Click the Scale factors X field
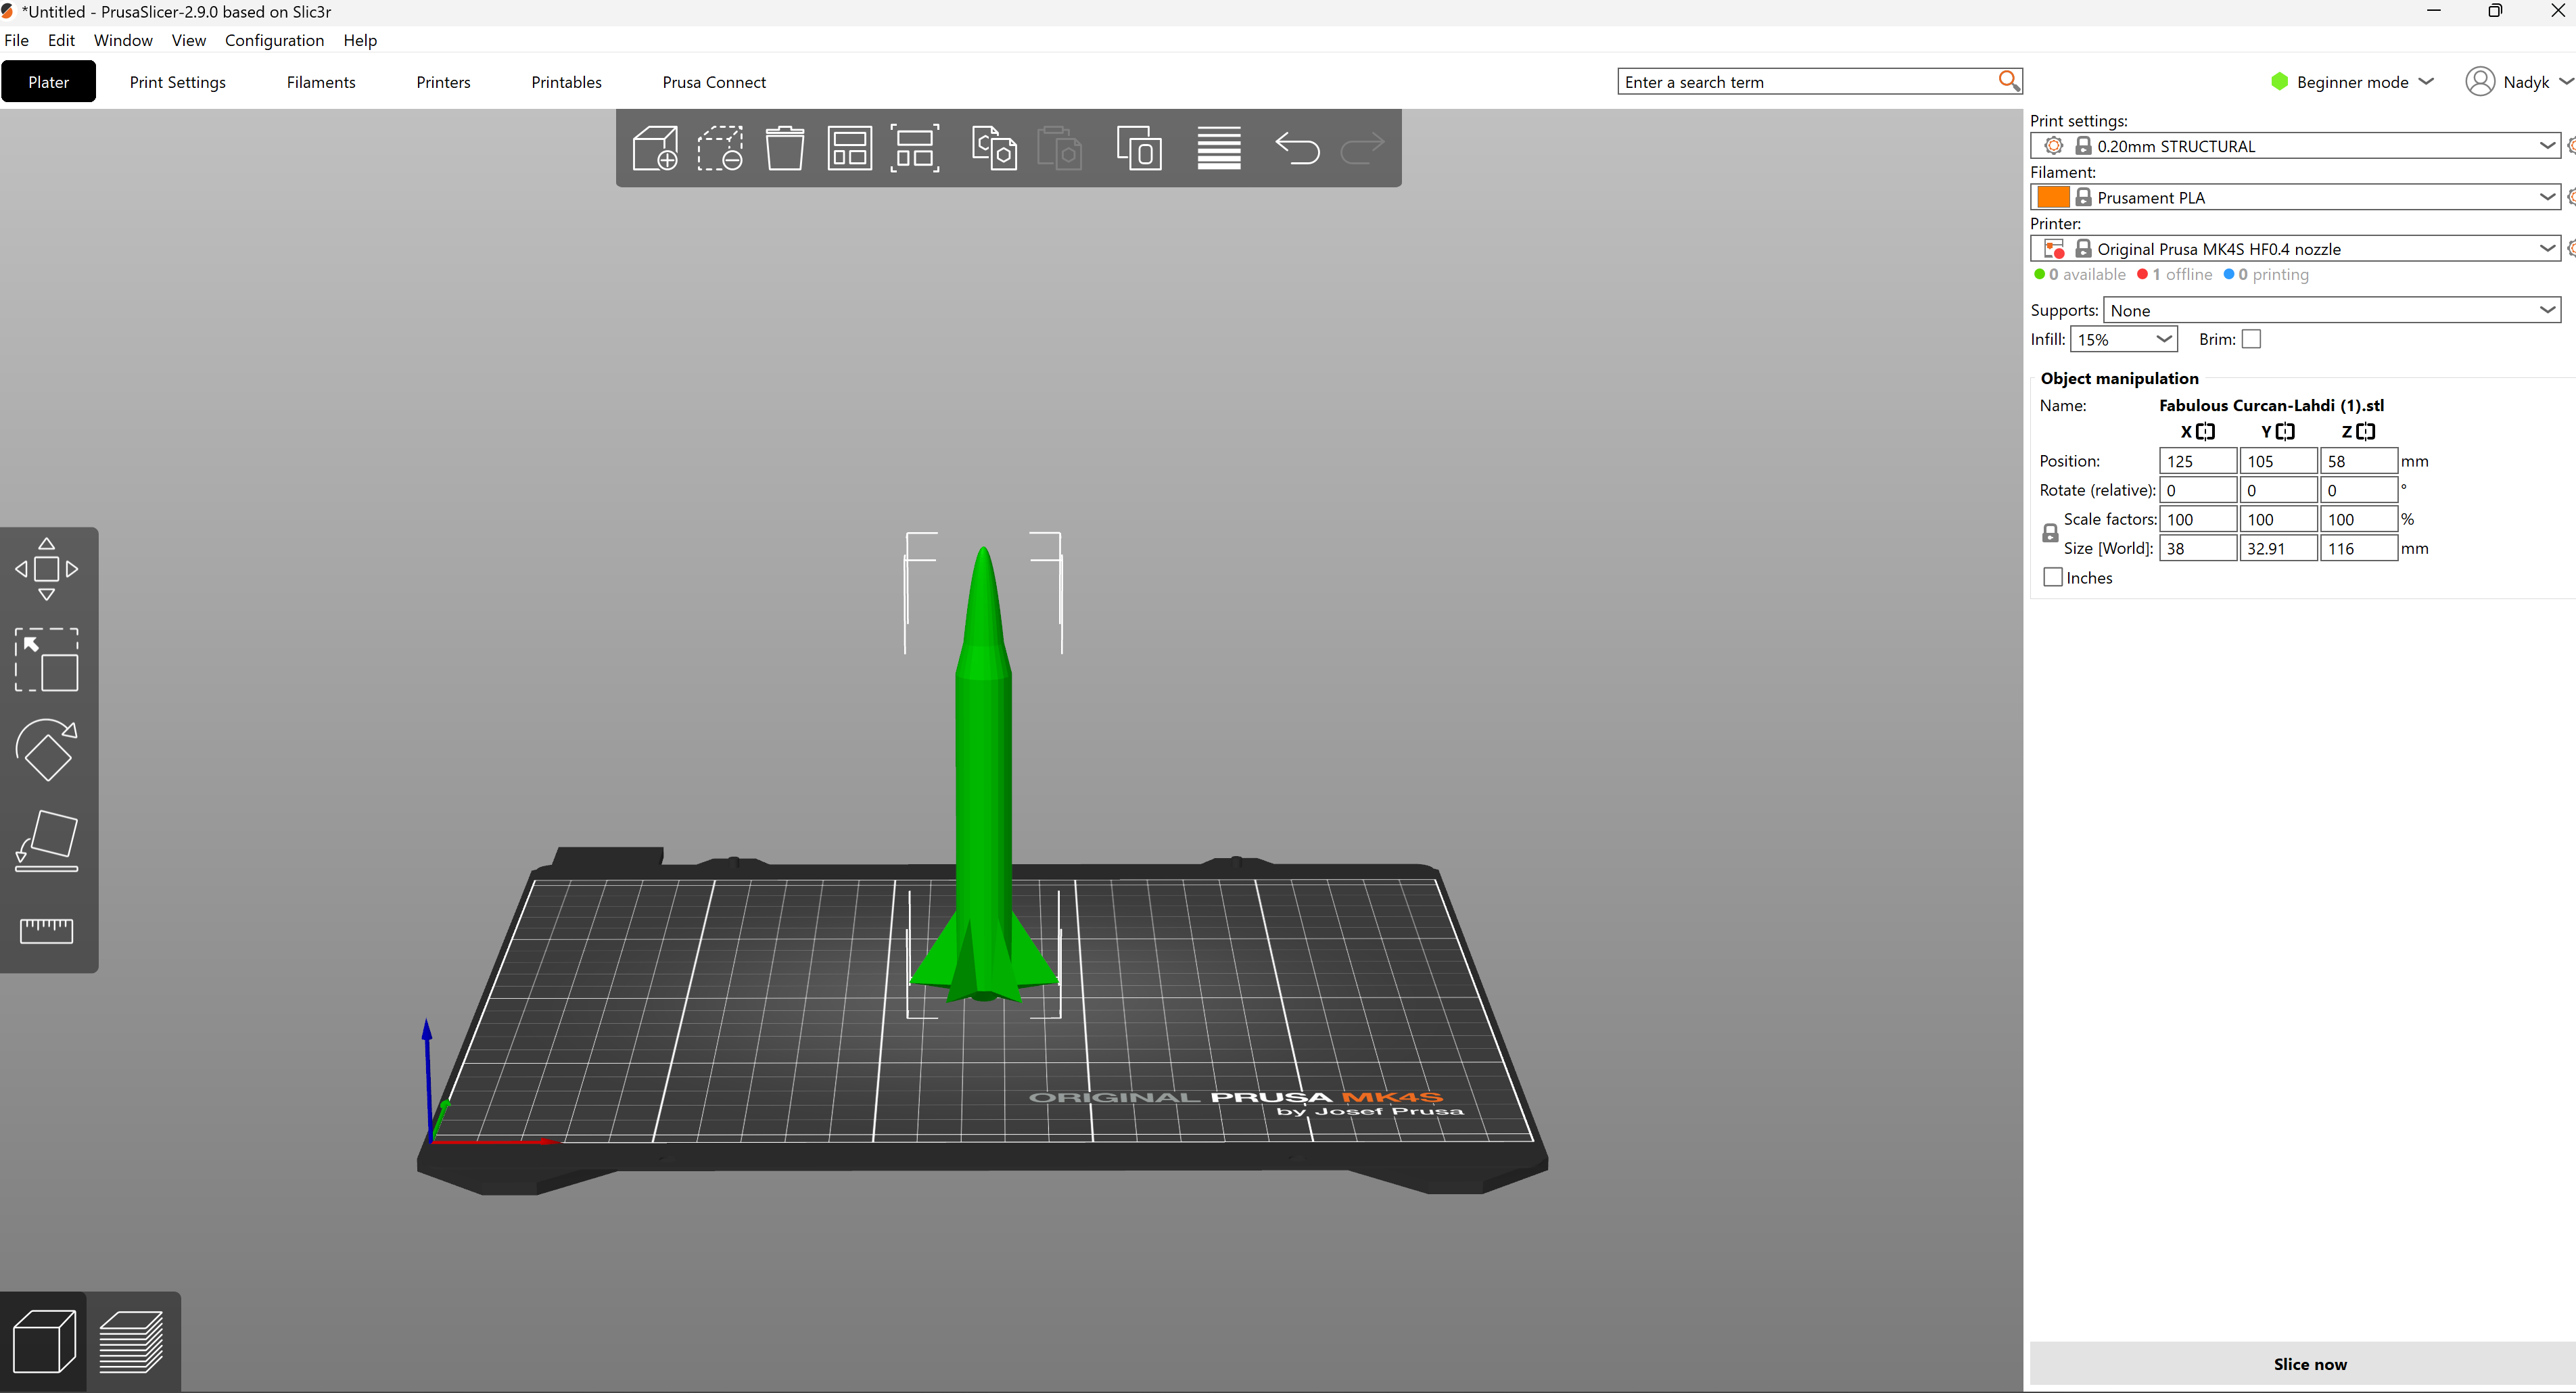Viewport: 2576px width, 1393px height. click(x=2197, y=519)
